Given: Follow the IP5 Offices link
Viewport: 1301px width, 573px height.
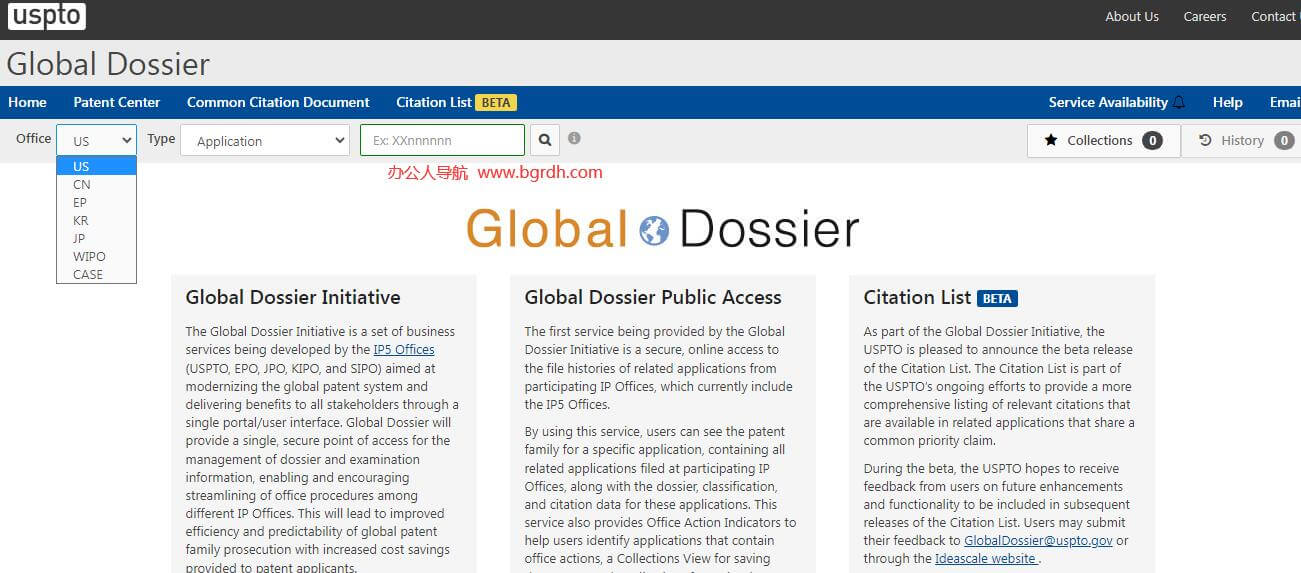Looking at the screenshot, I should (x=404, y=350).
